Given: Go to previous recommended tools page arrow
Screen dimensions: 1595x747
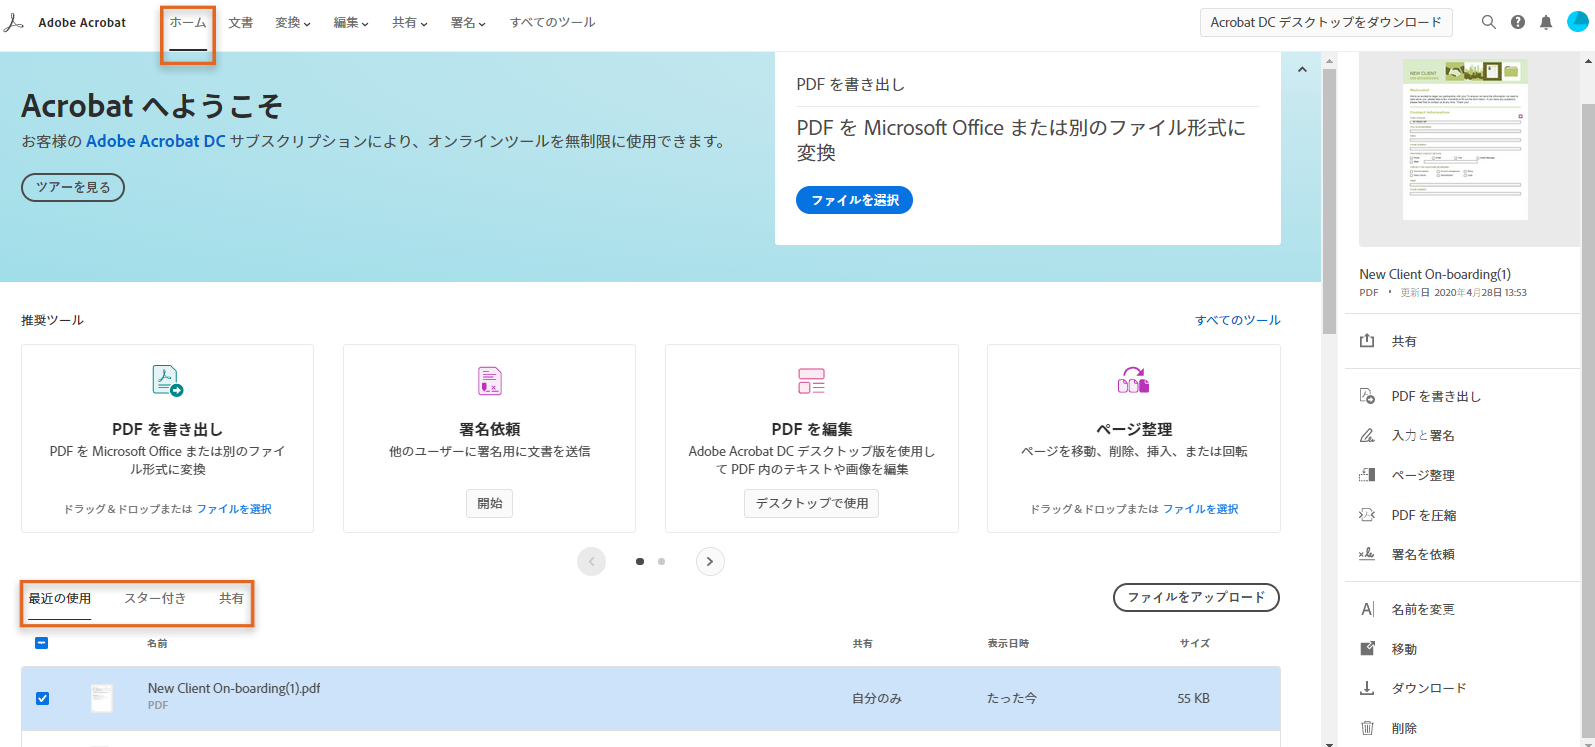Looking at the screenshot, I should tap(591, 562).
